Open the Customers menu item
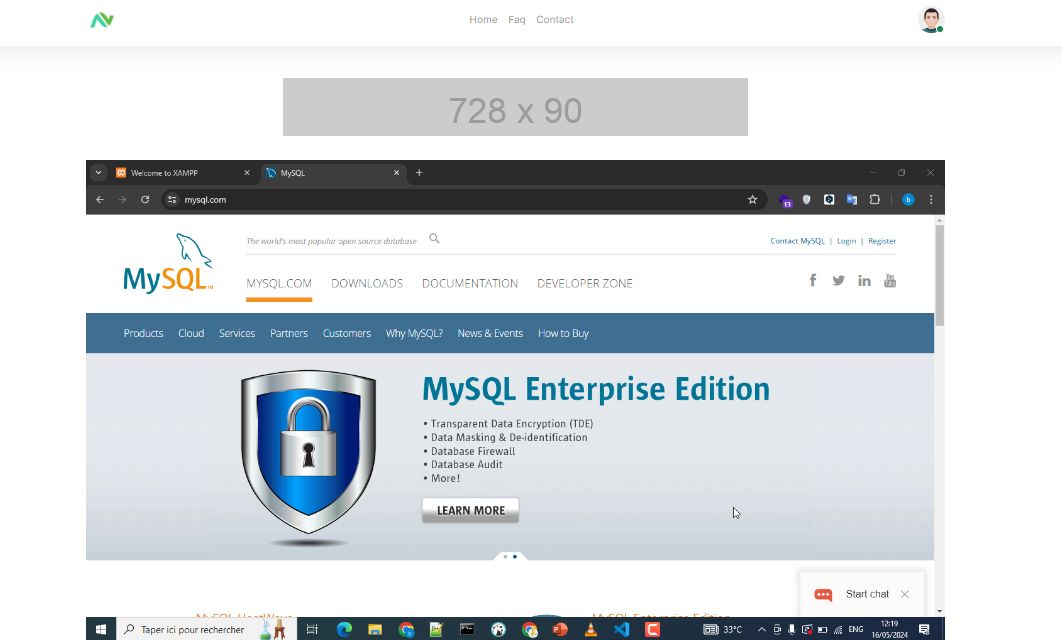The image size is (1062, 640). point(347,333)
